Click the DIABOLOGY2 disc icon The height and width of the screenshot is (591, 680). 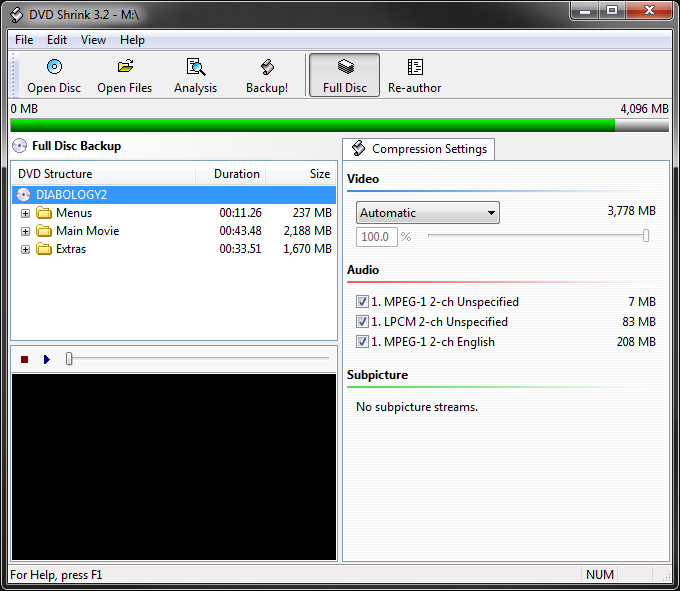[23, 195]
